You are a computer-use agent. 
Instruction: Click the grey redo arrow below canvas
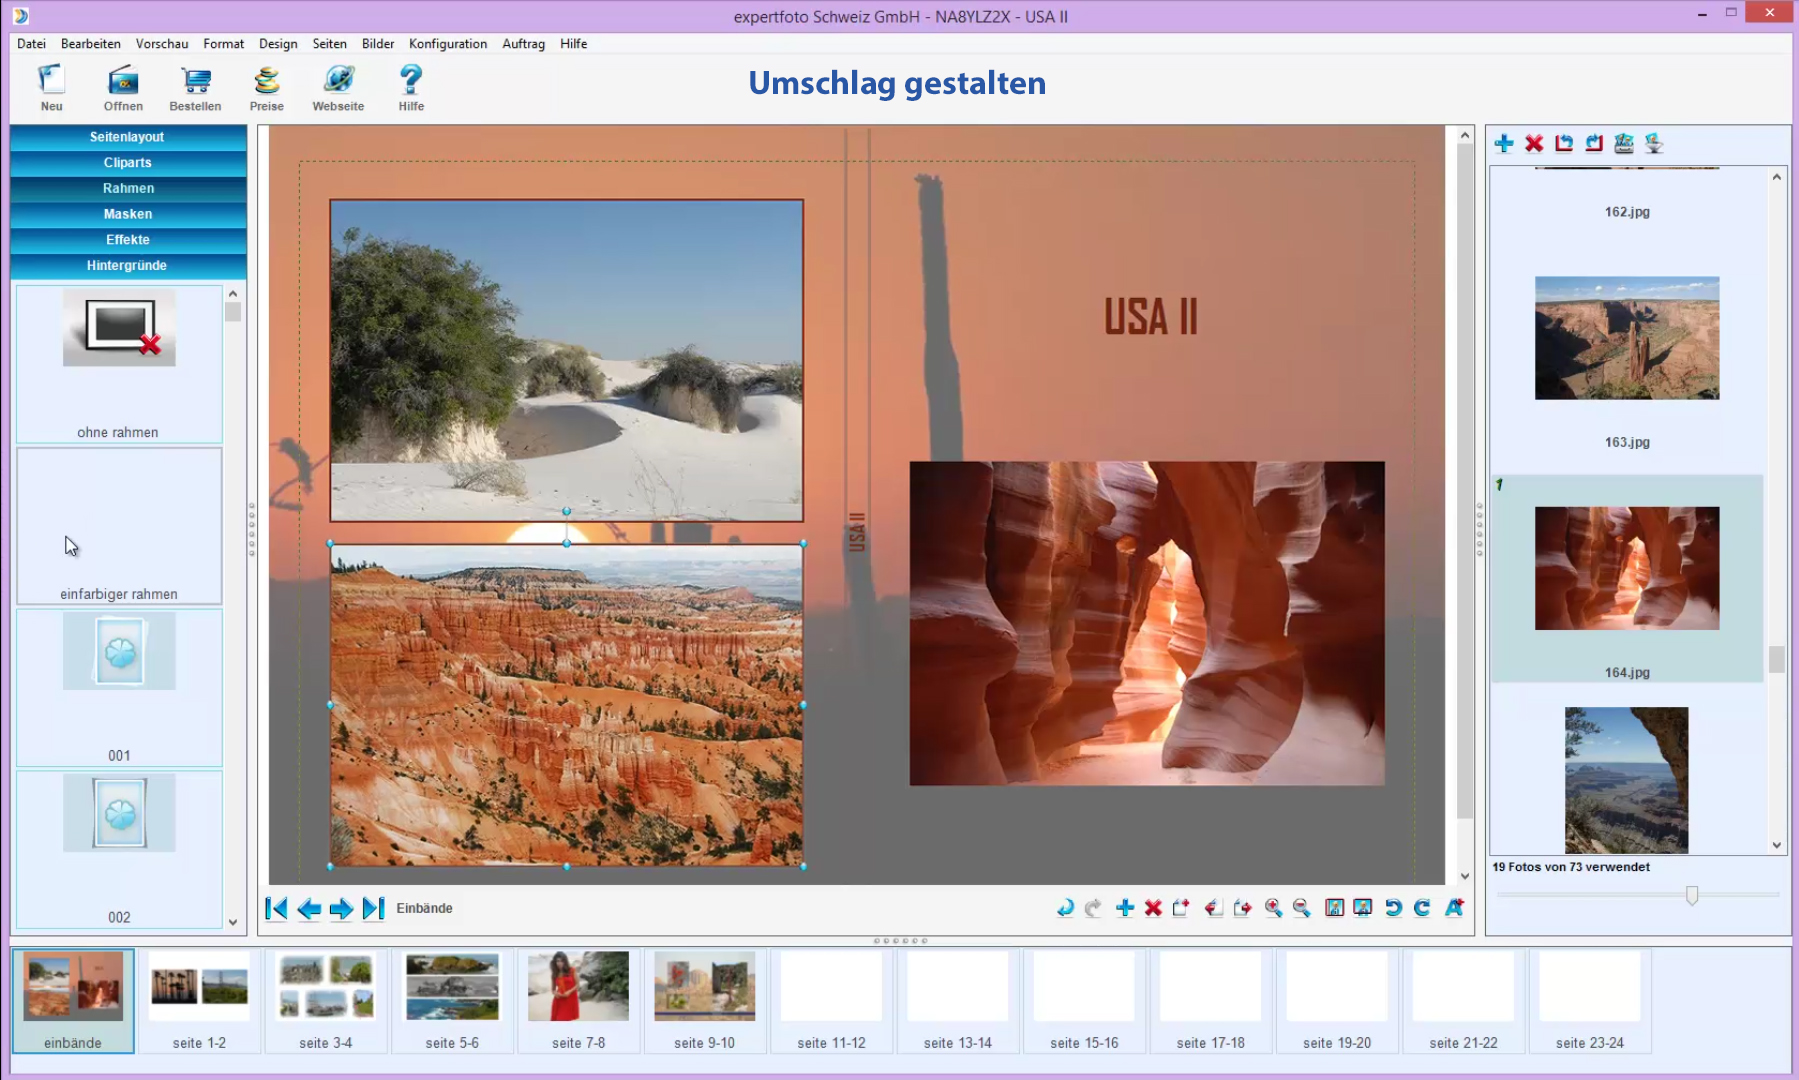[1094, 907]
